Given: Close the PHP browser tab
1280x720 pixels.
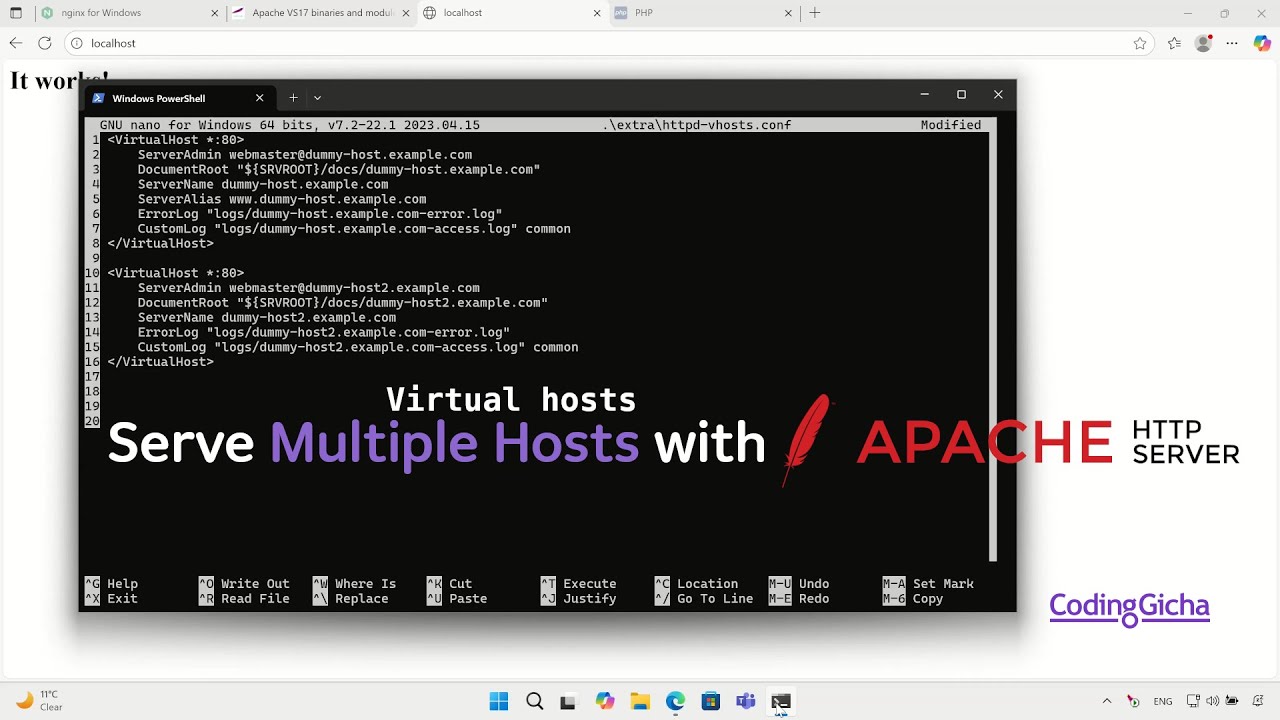Looking at the screenshot, I should tap(788, 13).
